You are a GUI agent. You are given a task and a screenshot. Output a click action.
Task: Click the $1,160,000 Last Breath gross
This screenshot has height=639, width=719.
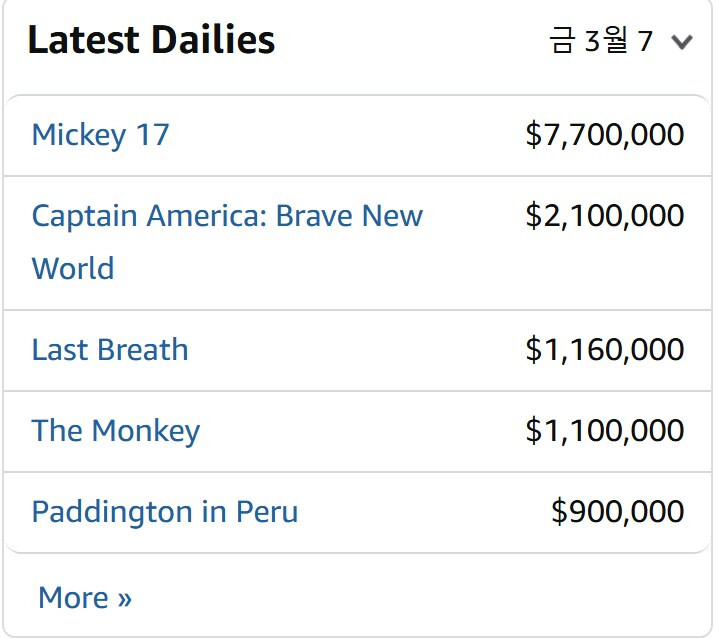(x=604, y=350)
